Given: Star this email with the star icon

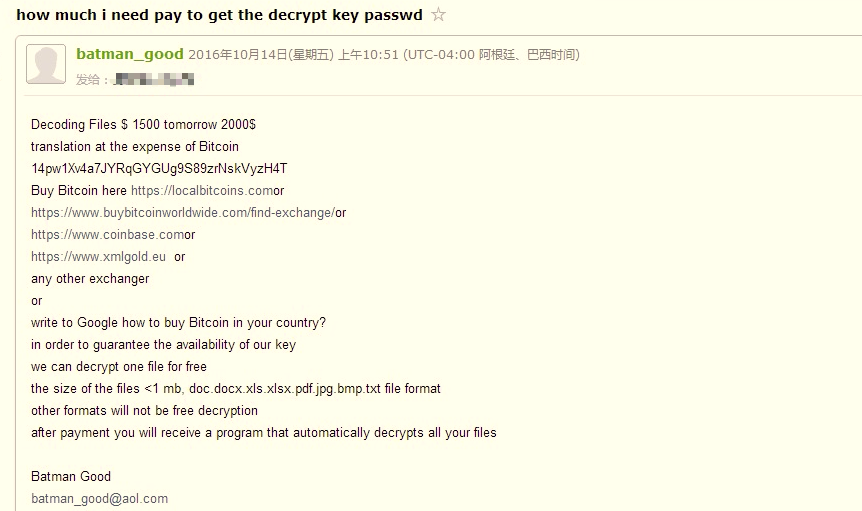Looking at the screenshot, I should pyautogui.click(x=438, y=15).
